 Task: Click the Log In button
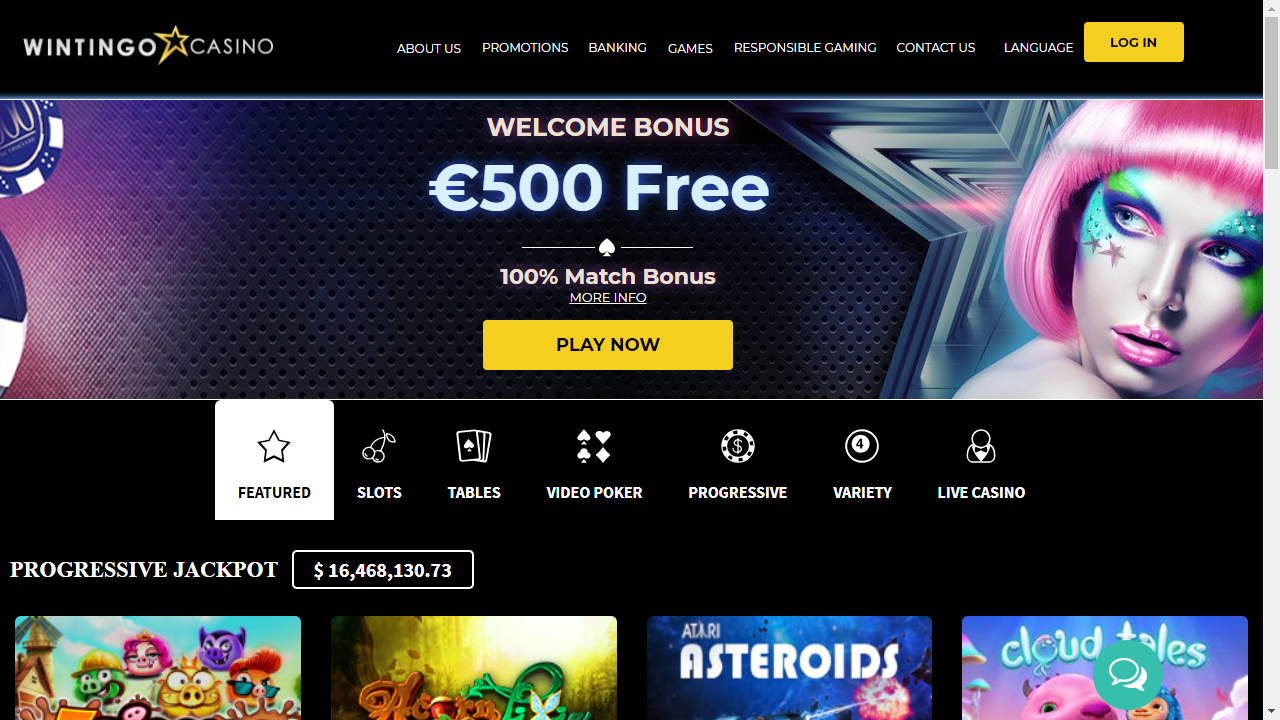pos(1134,42)
